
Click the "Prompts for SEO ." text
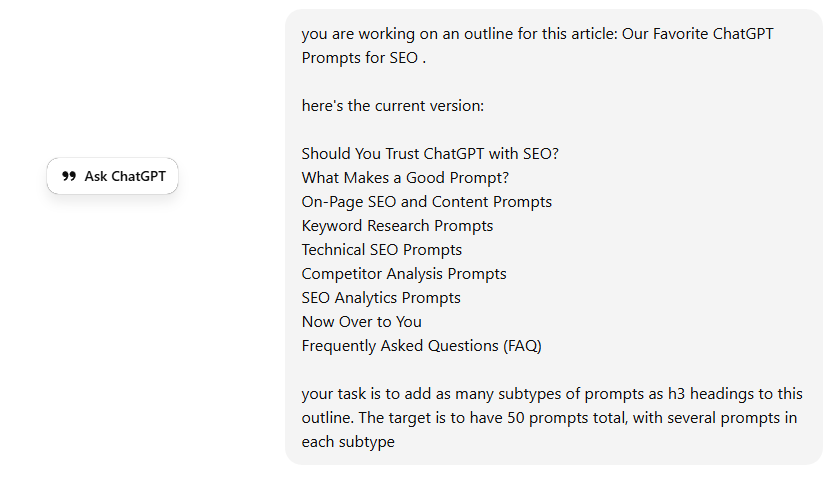(363, 58)
